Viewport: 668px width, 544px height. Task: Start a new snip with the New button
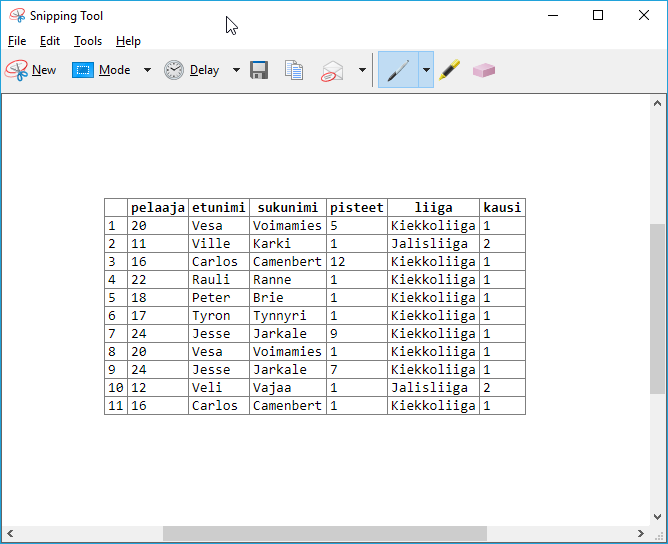point(31,70)
